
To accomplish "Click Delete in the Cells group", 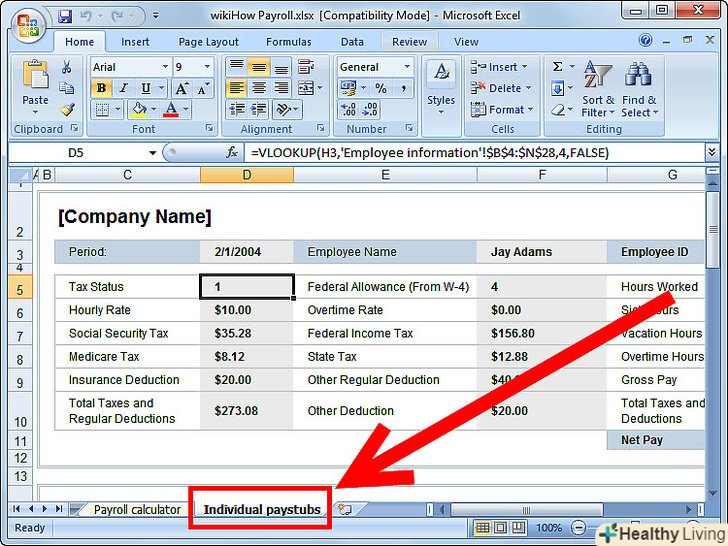I will 501,88.
